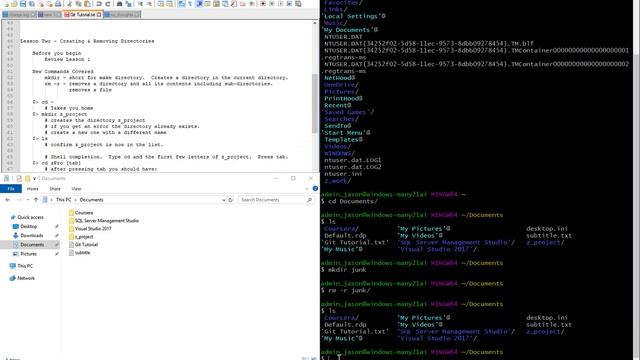Click the Search Documents field
Screen dimensions: 640x360
[x=276, y=200]
